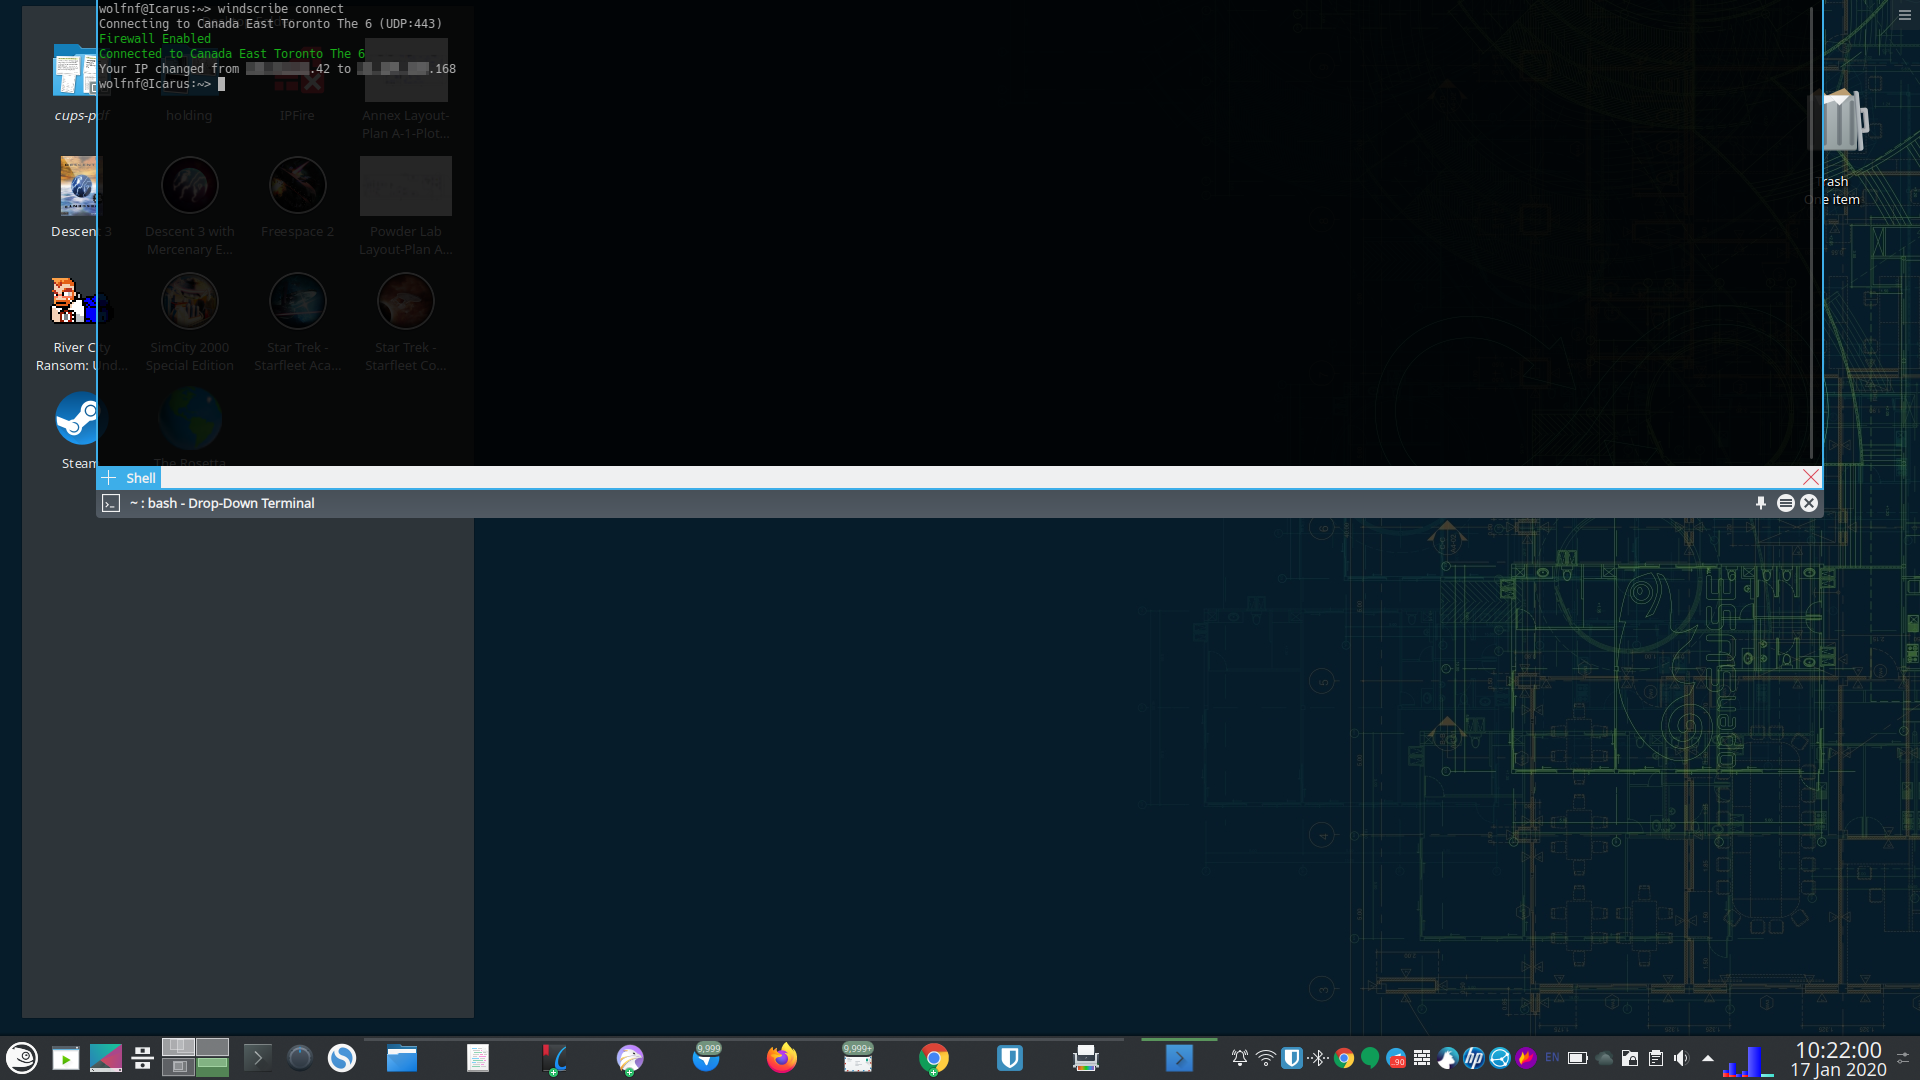Select the Shell tab

click(140, 478)
